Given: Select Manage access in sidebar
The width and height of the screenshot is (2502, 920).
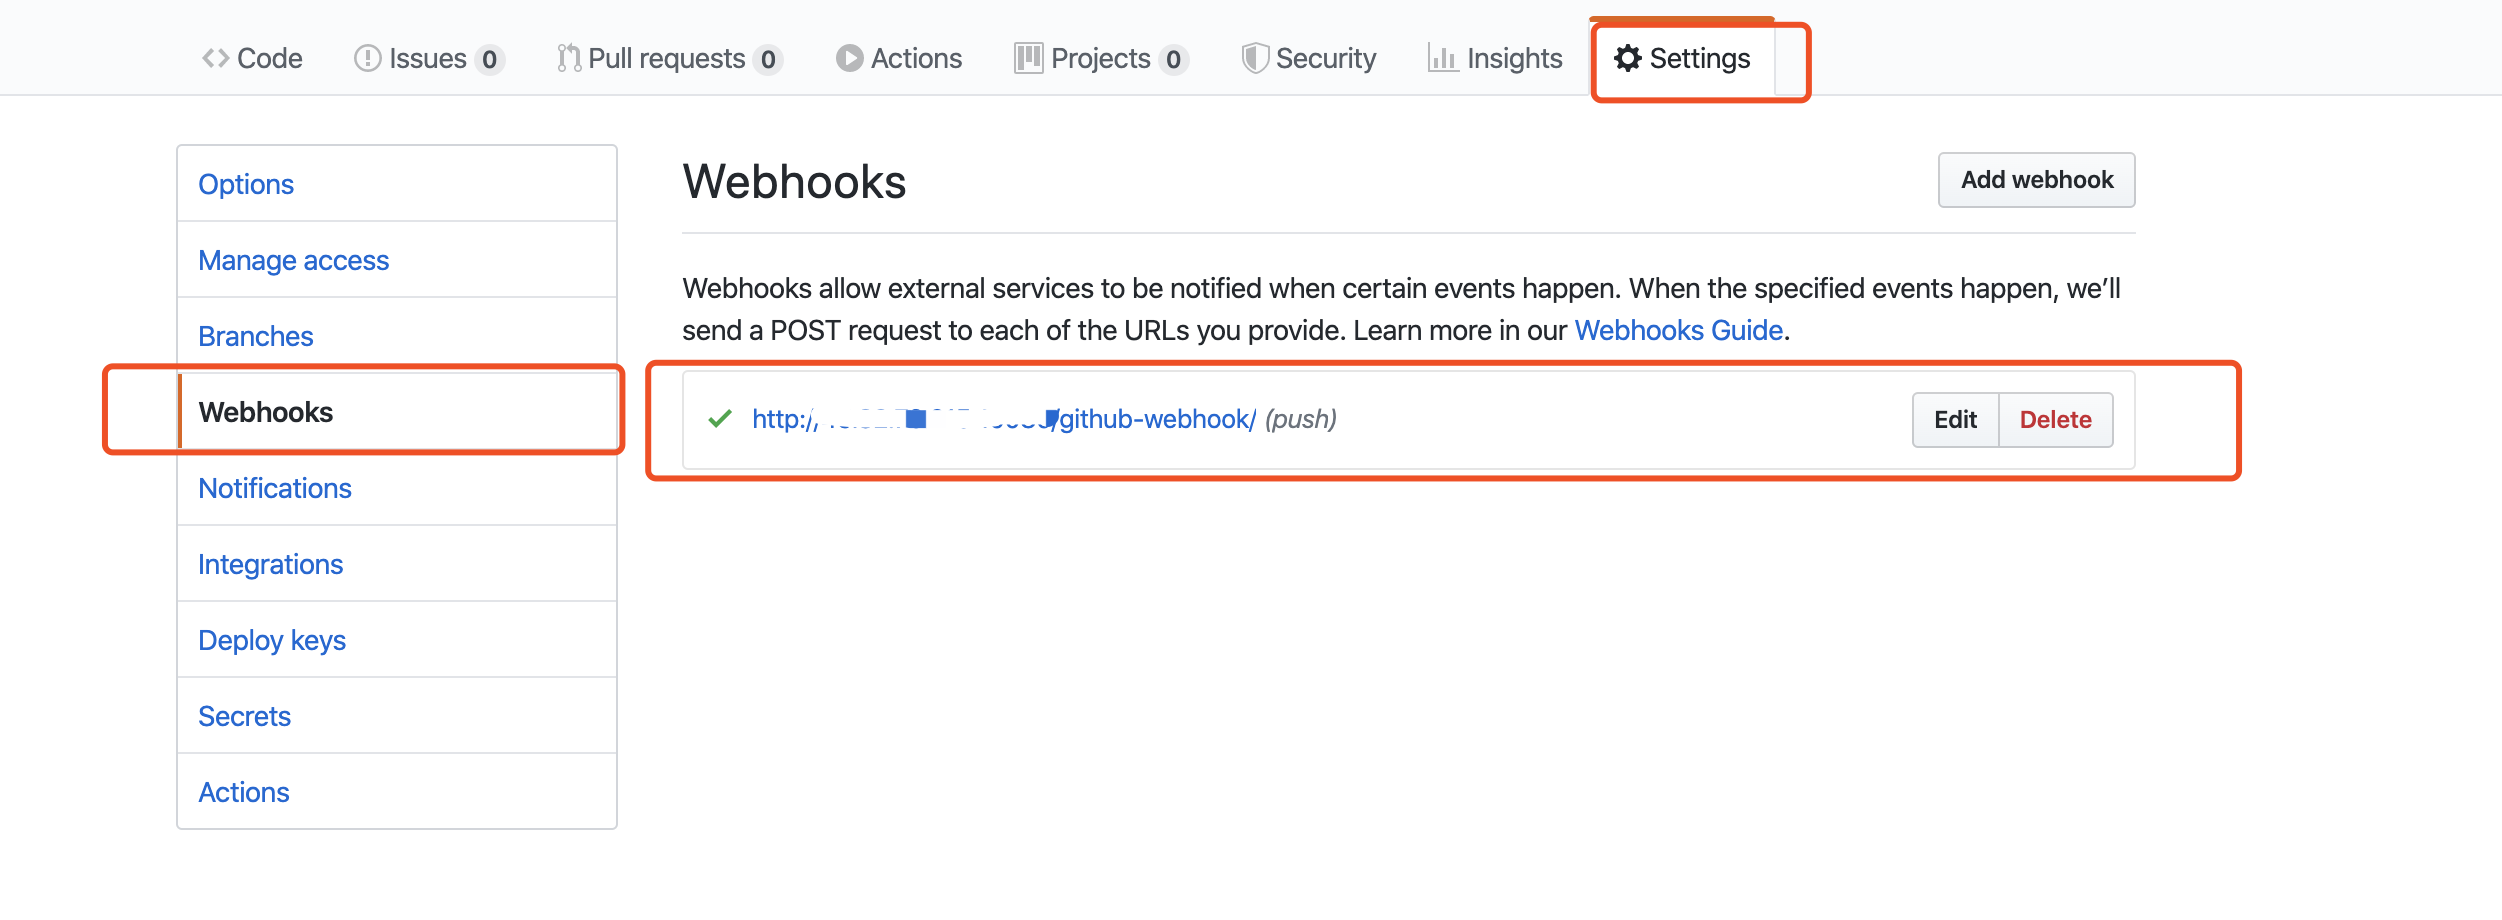Looking at the screenshot, I should (x=293, y=260).
